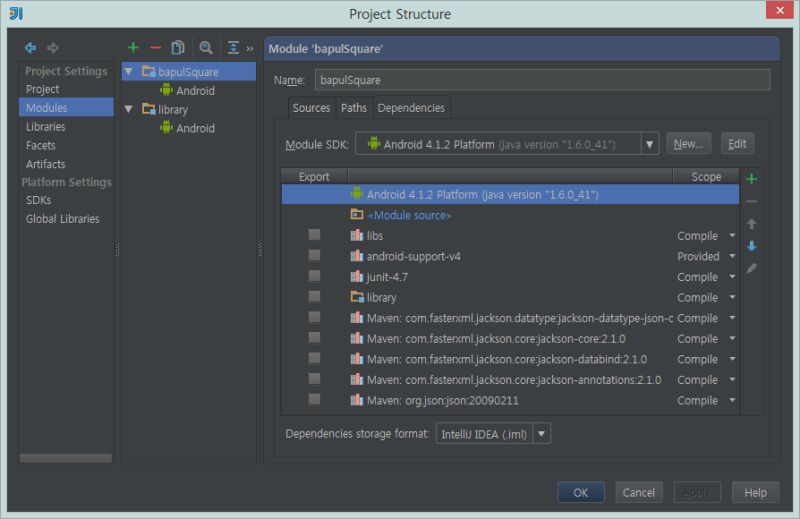Switch to the Sources tab
800x519 pixels.
point(311,108)
